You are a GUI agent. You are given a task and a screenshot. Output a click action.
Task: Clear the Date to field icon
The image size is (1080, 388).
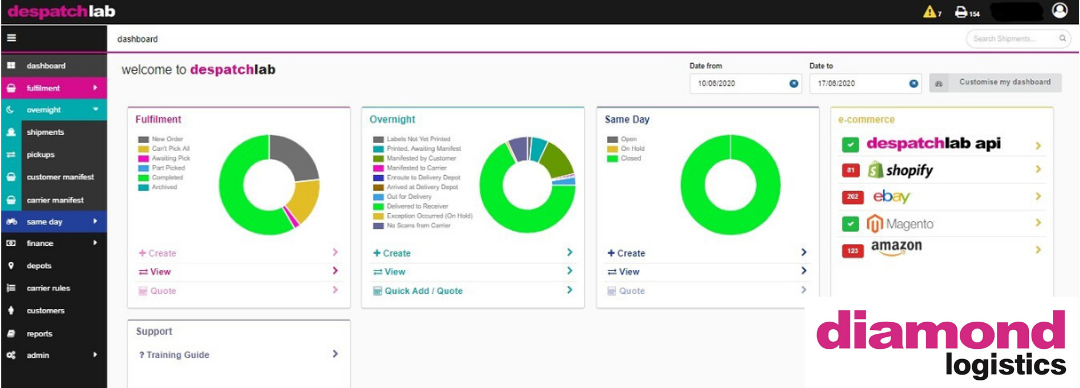[913, 83]
